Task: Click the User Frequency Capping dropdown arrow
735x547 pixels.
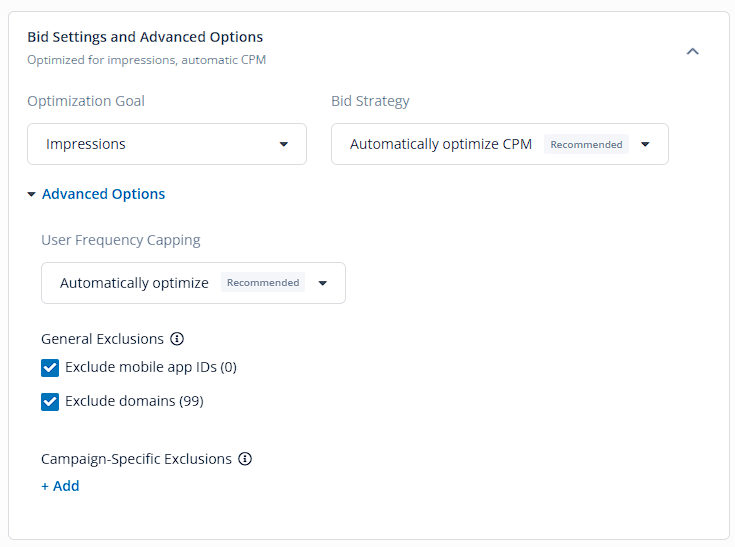Action: (322, 283)
